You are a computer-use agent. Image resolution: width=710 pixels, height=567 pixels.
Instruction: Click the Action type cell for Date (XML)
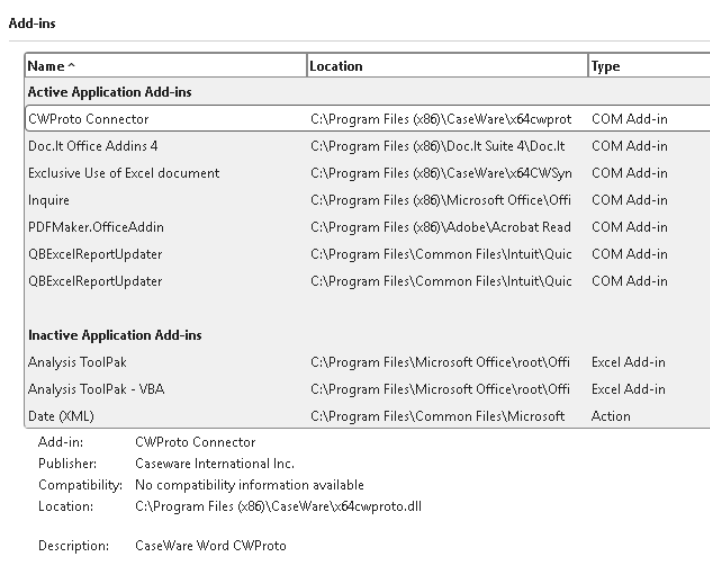(611, 416)
